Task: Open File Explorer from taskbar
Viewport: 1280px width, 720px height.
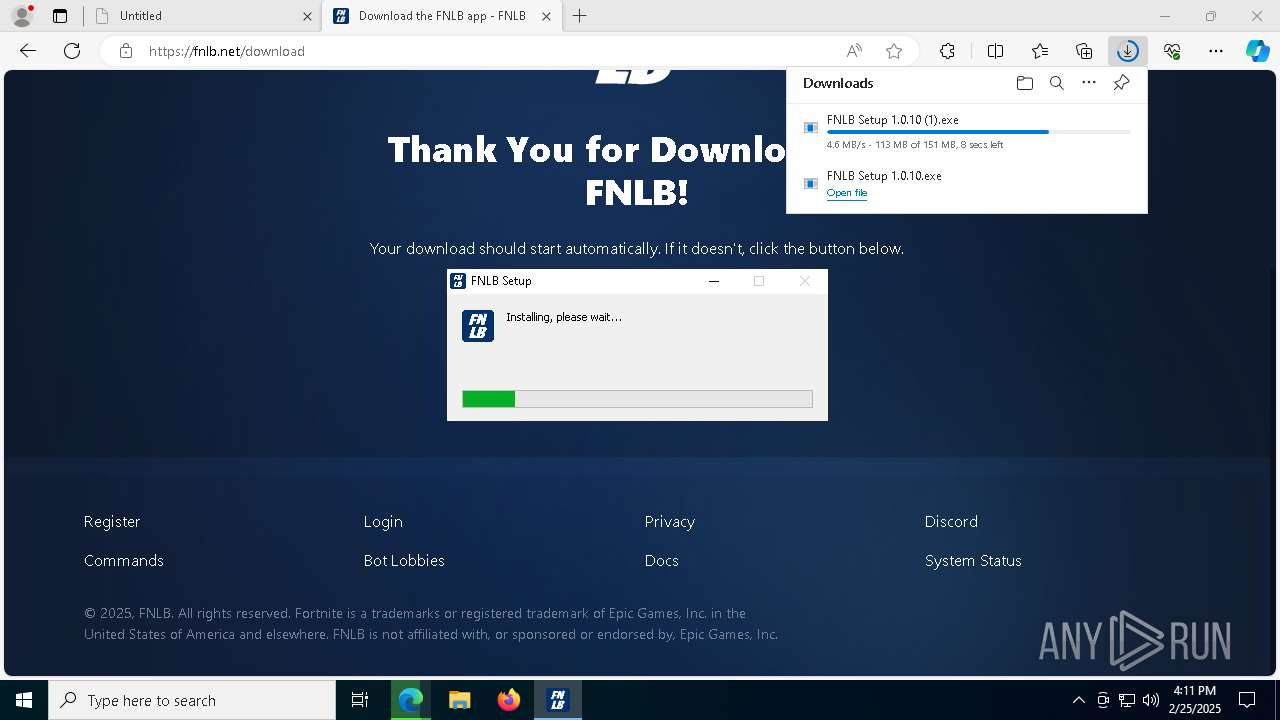Action: (x=459, y=700)
